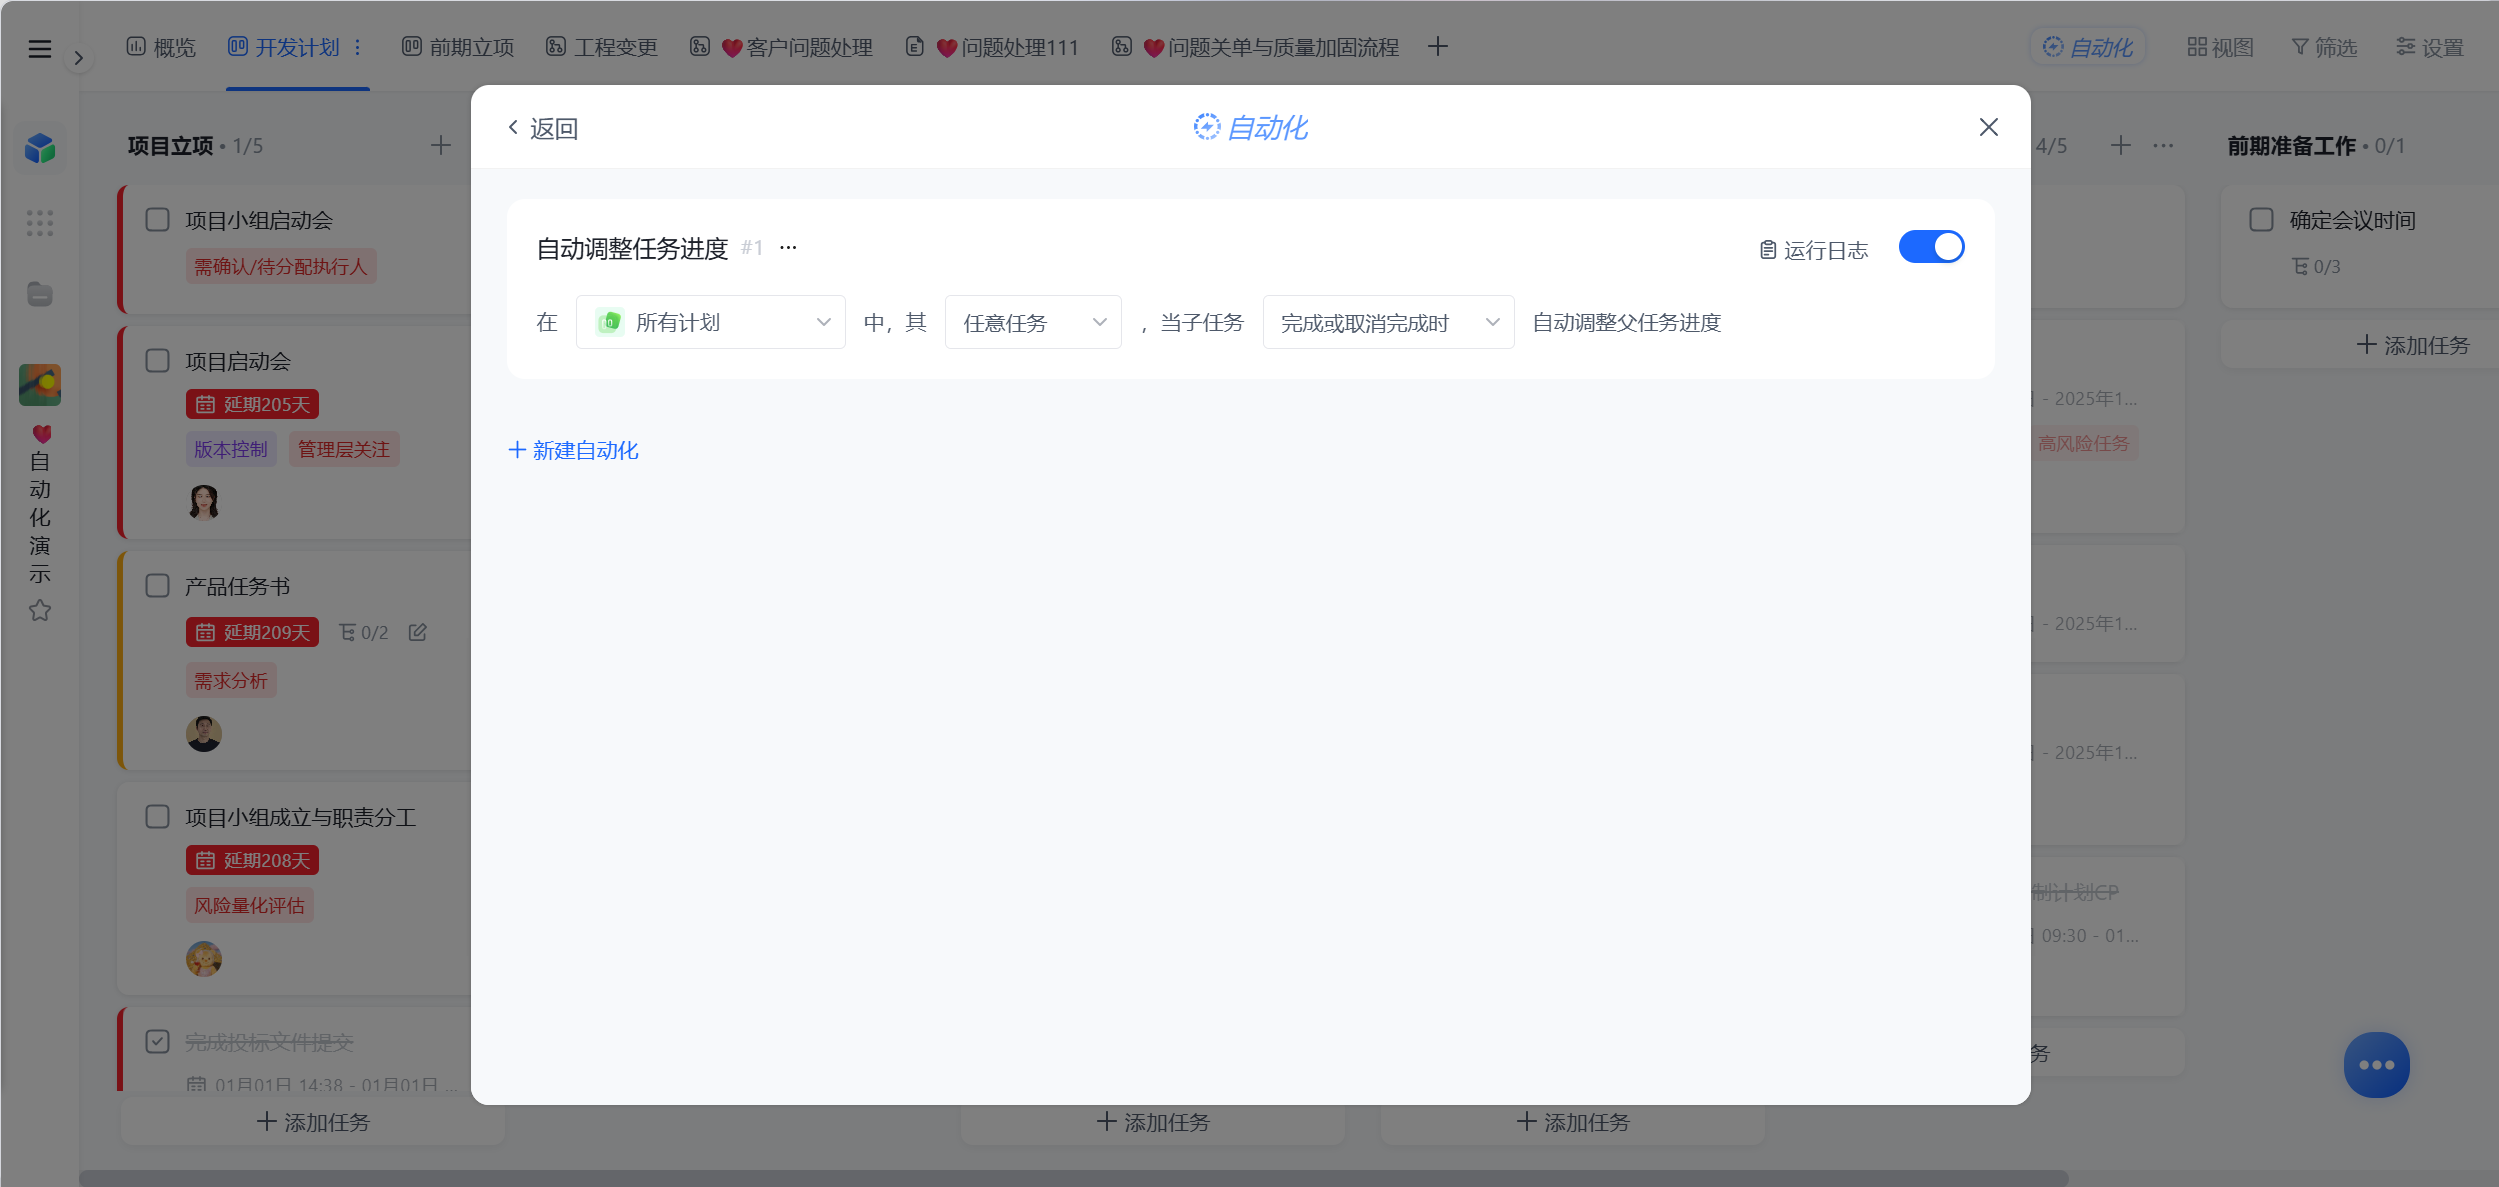This screenshot has height=1187, width=2499.
Task: View 运行日志 for the automation rule
Action: point(1814,250)
